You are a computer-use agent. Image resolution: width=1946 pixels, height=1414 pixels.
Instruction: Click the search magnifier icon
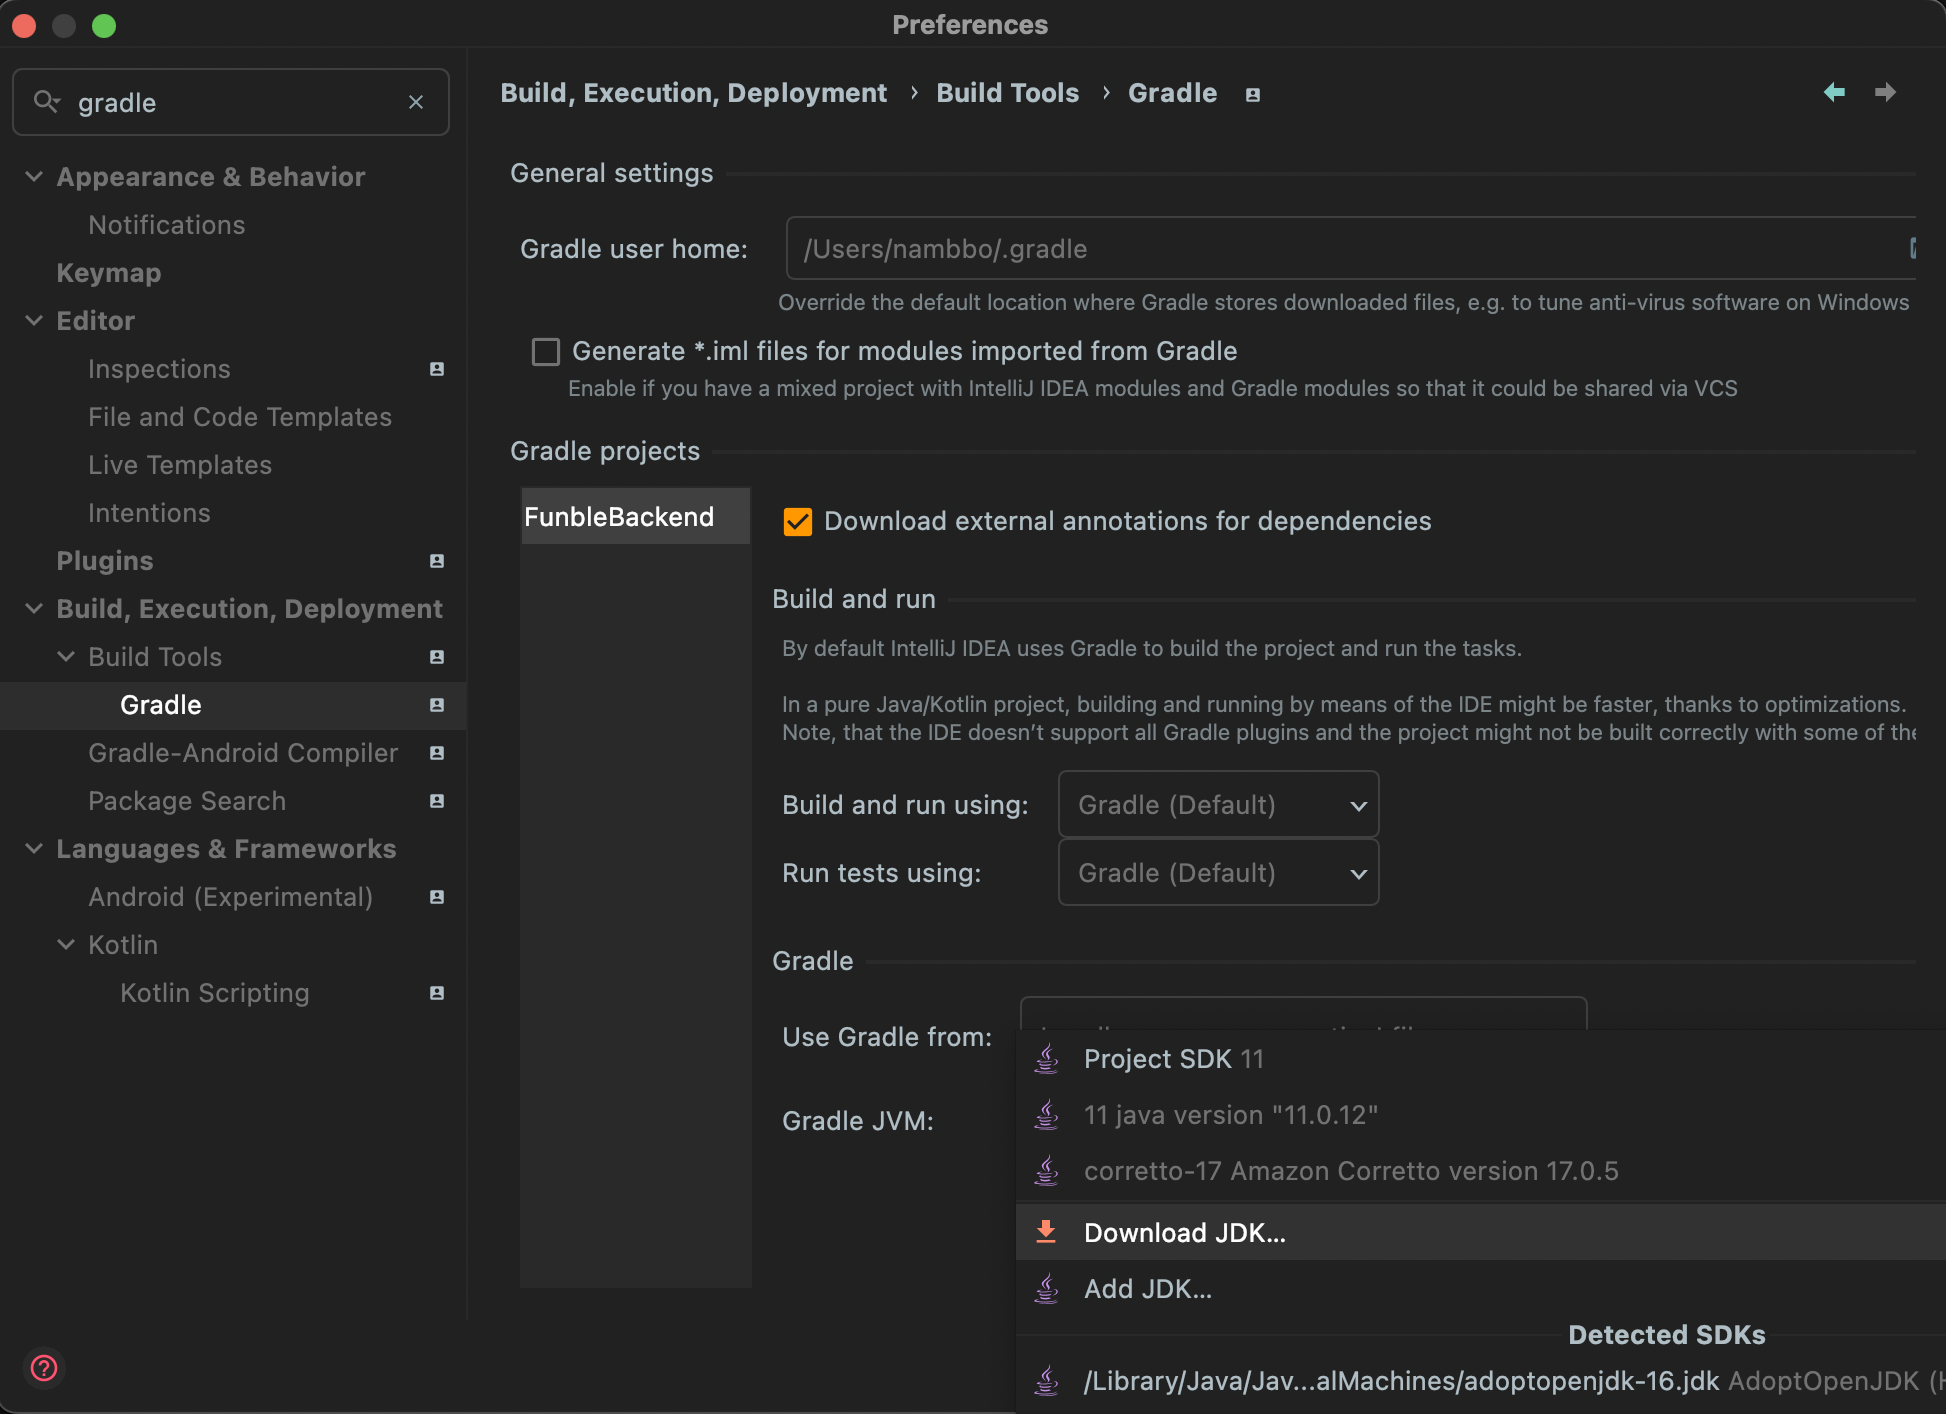pyautogui.click(x=46, y=102)
